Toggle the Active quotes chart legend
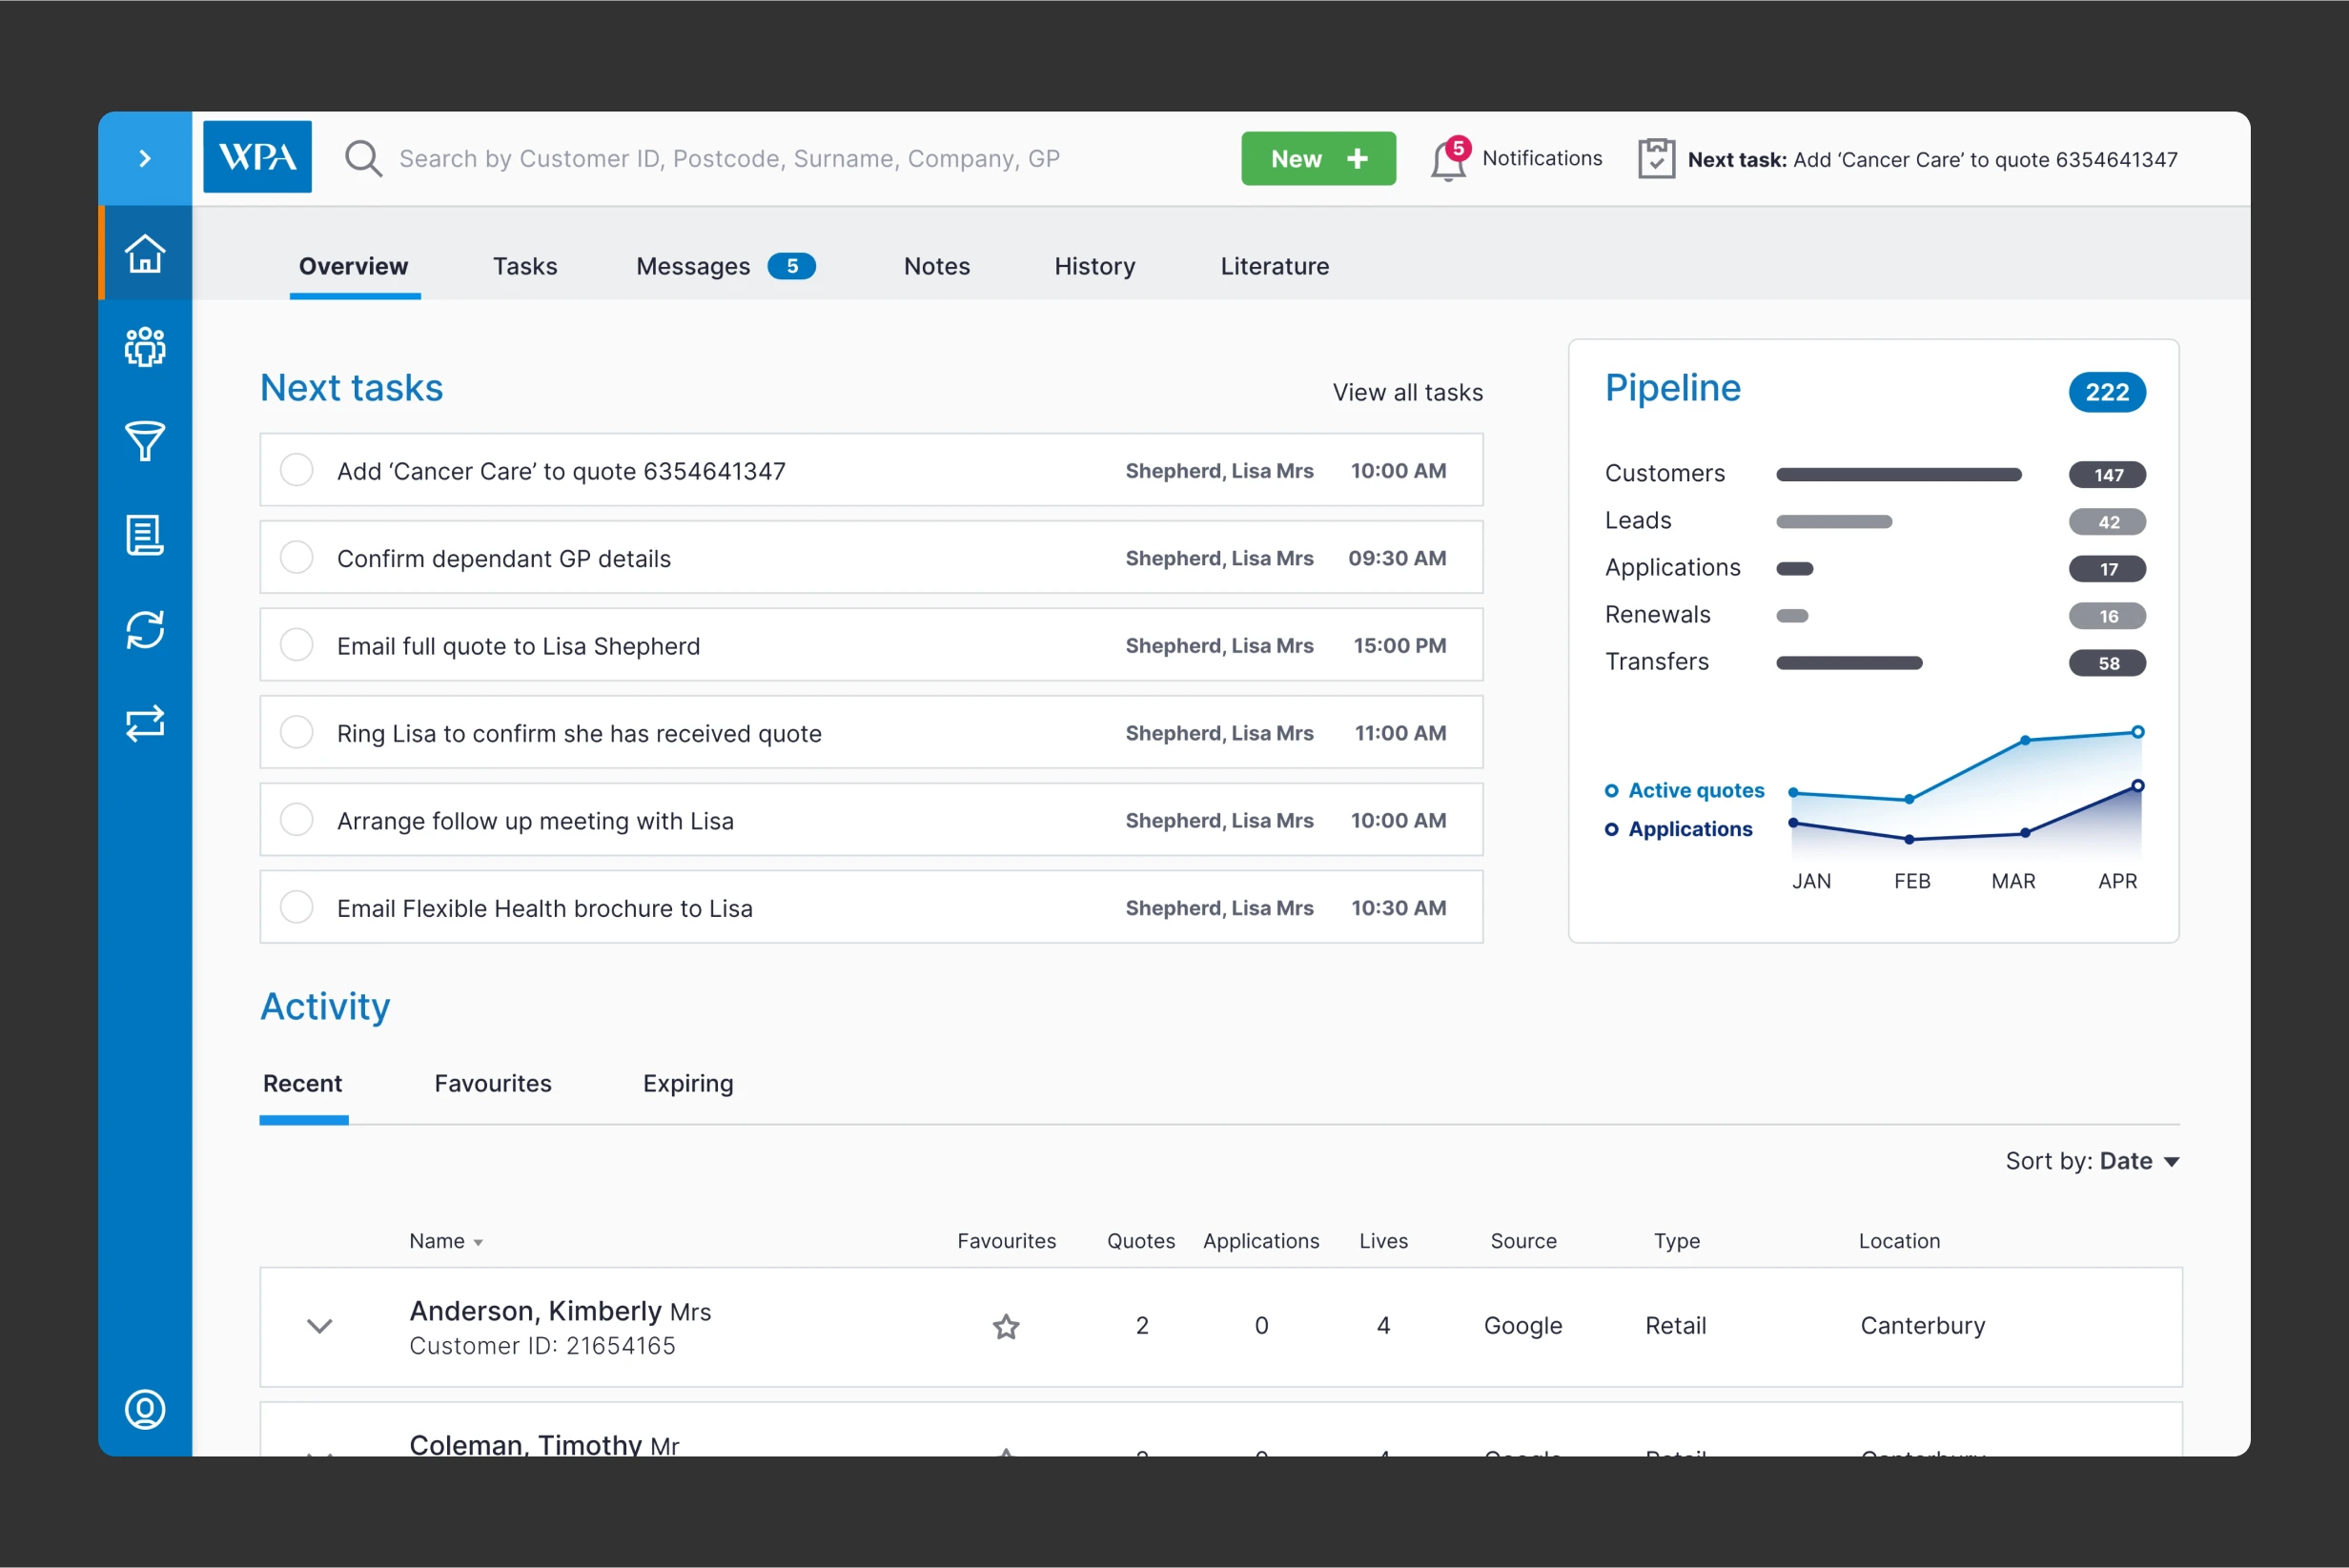This screenshot has width=2349, height=1568. 1684,790
